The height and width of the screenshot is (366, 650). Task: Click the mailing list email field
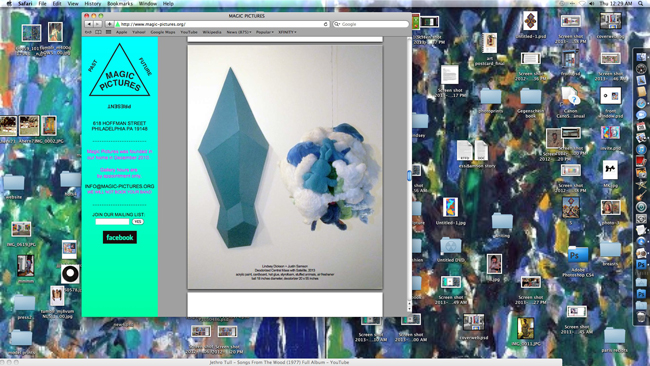[x=112, y=222]
